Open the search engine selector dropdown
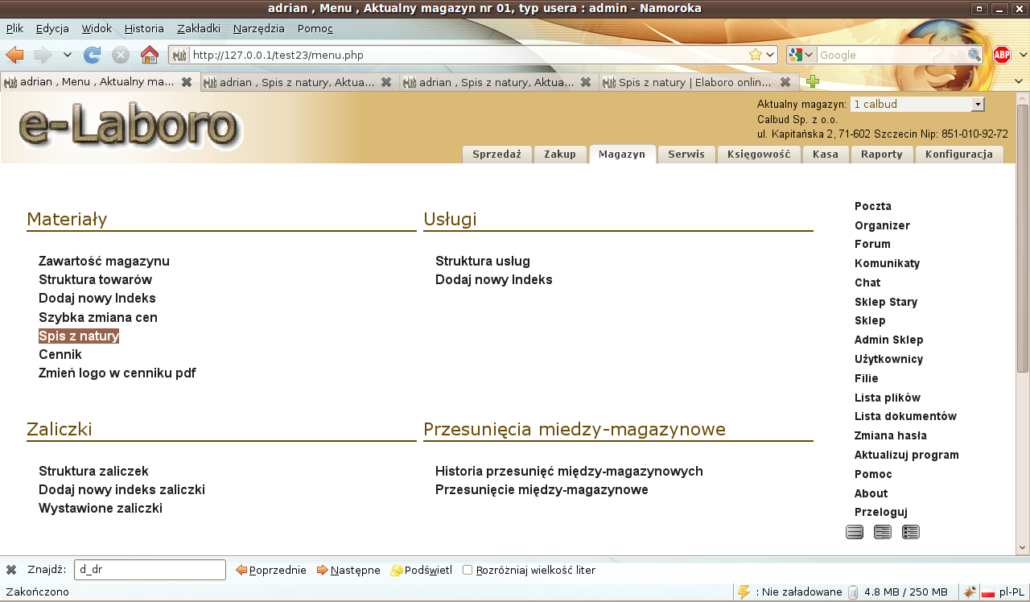1030x602 pixels. click(802, 55)
